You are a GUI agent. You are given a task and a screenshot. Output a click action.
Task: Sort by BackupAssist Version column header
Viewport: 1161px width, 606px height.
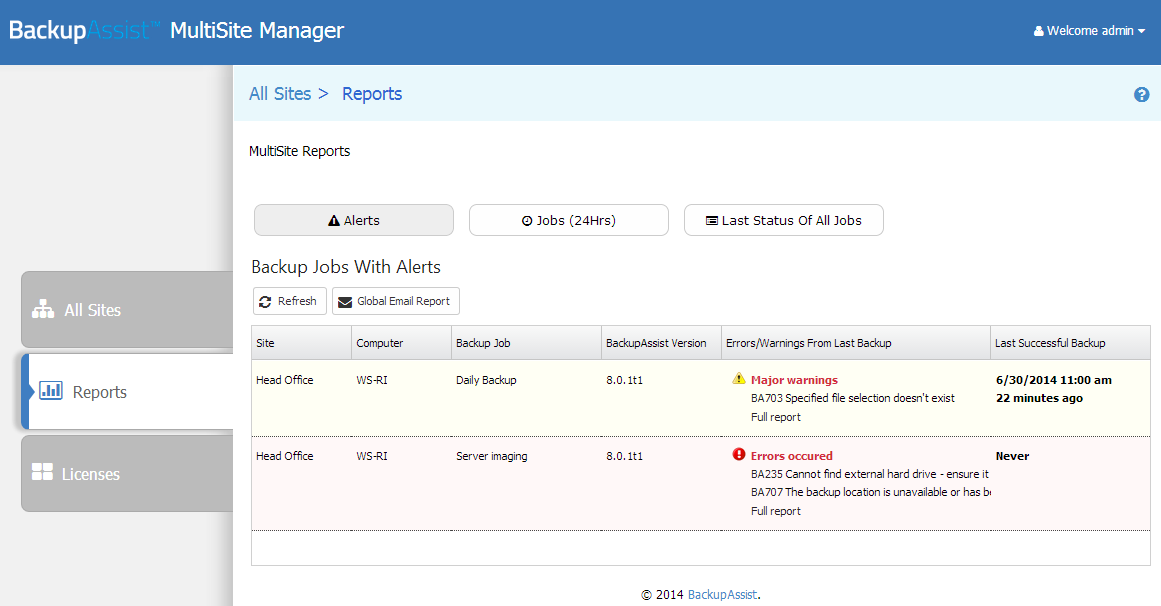point(661,343)
